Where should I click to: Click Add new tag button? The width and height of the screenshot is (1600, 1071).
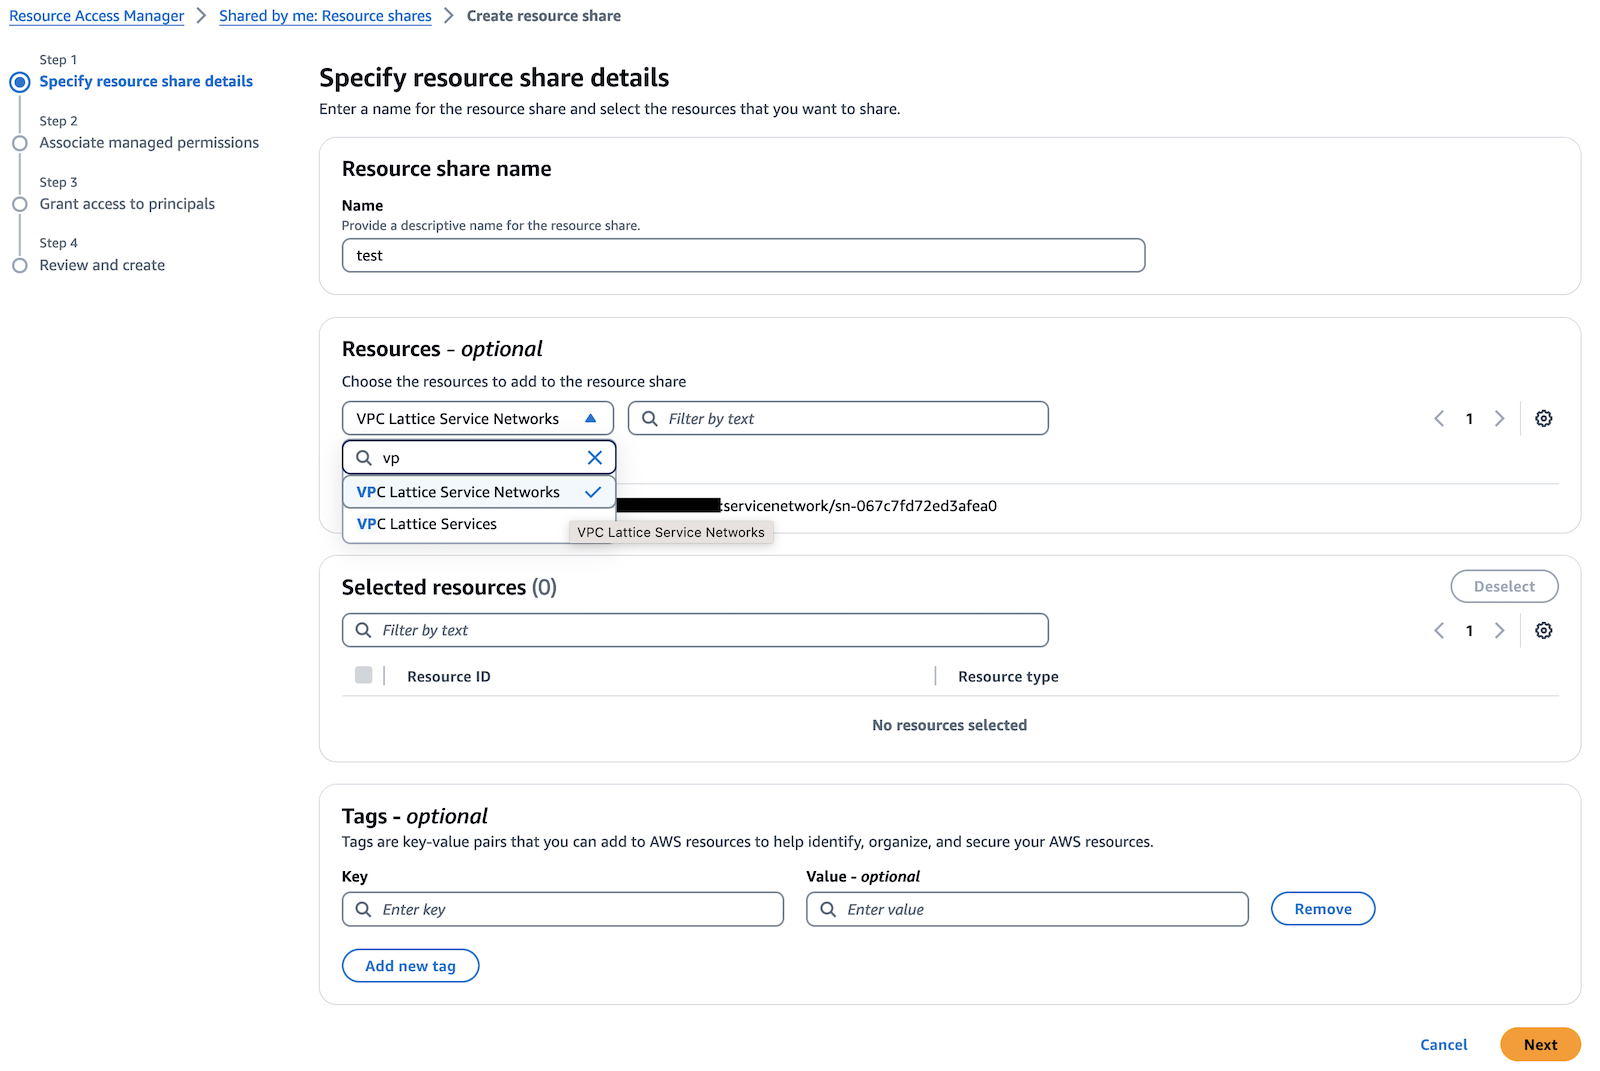point(410,966)
